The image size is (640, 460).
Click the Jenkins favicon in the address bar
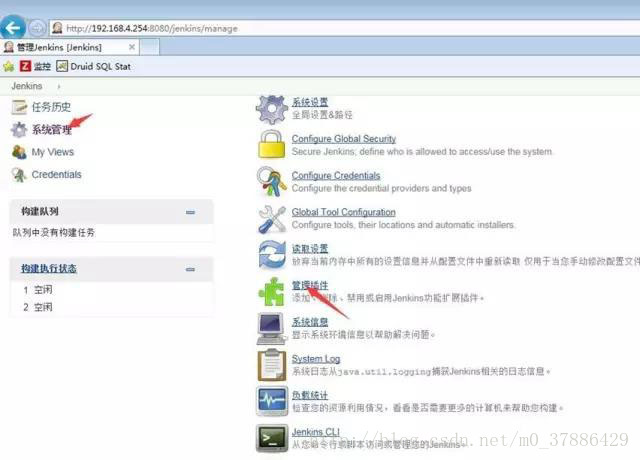pos(58,28)
